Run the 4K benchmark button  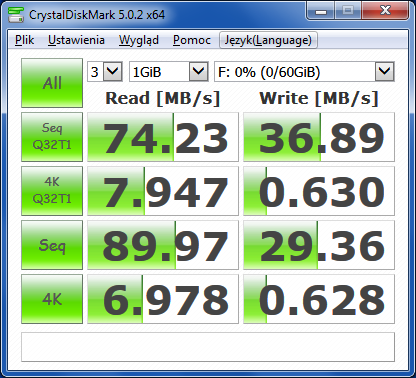point(52,299)
